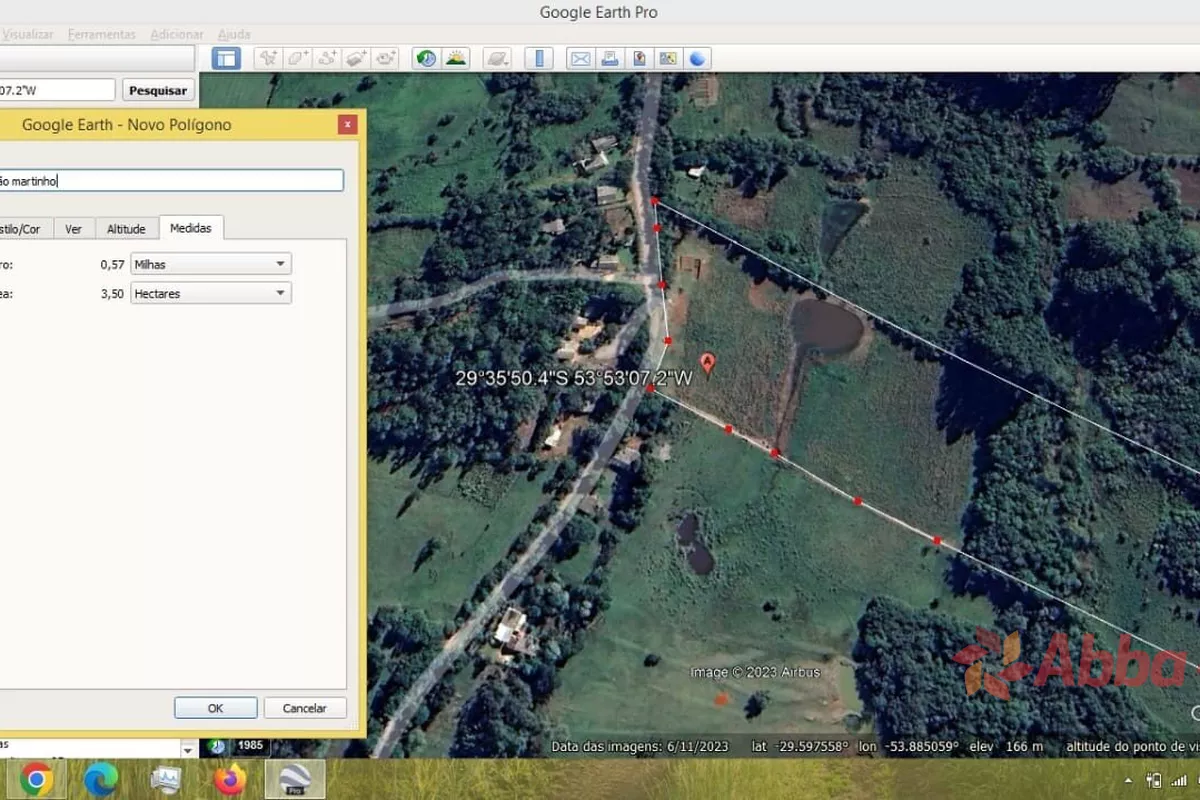
Task: Switch to the Estilo/Cor tab
Action: pyautogui.click(x=24, y=229)
